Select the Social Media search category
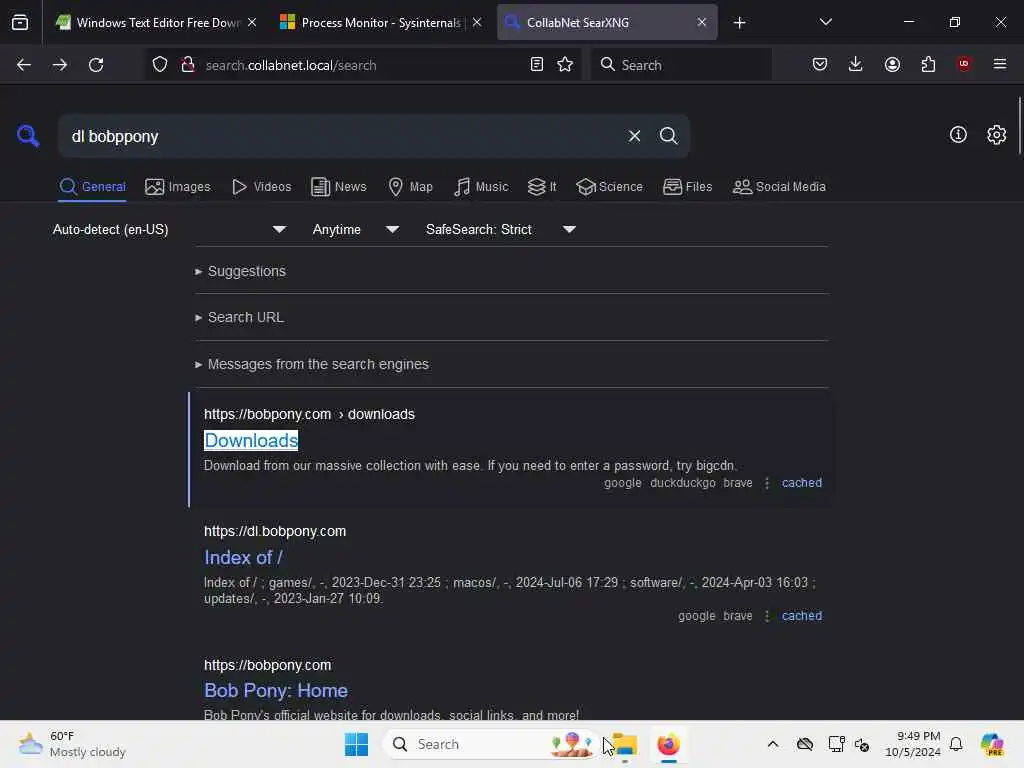This screenshot has height=768, width=1024. [779, 187]
